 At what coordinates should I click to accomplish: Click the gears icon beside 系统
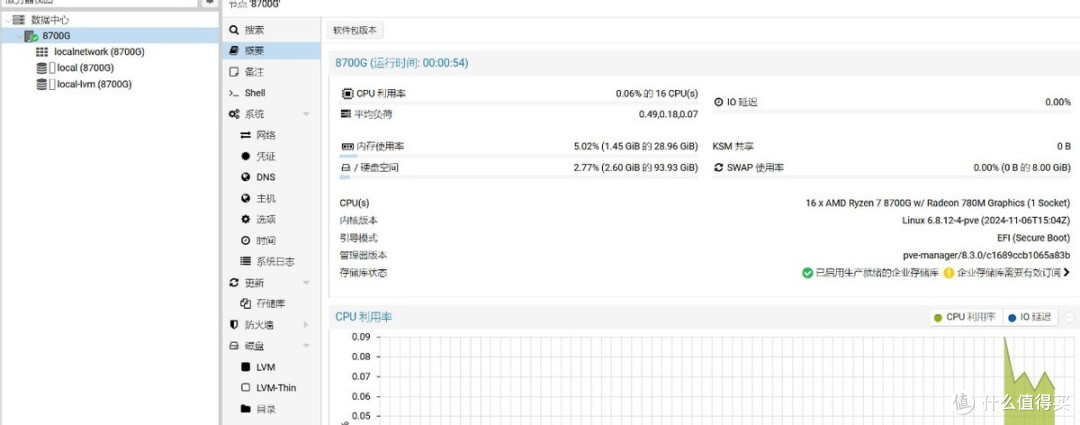point(234,114)
